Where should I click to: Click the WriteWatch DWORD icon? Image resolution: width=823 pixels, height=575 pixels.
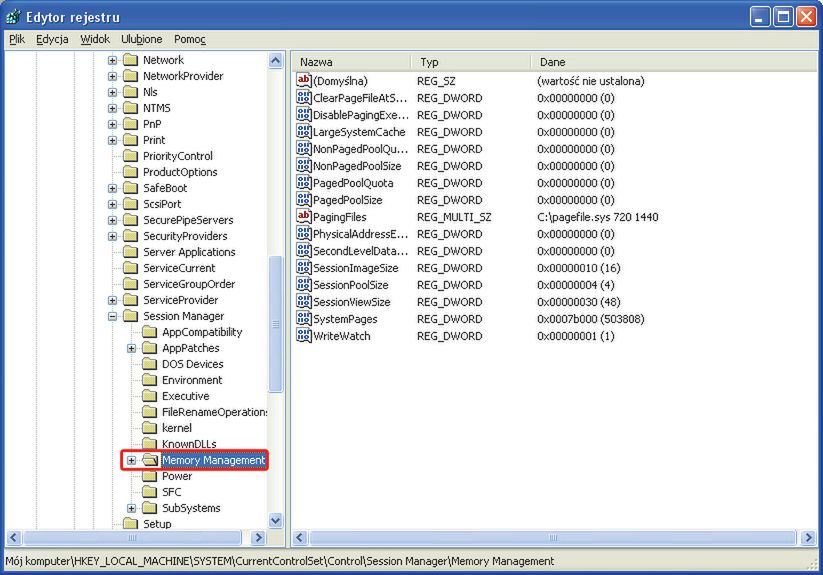(x=304, y=335)
